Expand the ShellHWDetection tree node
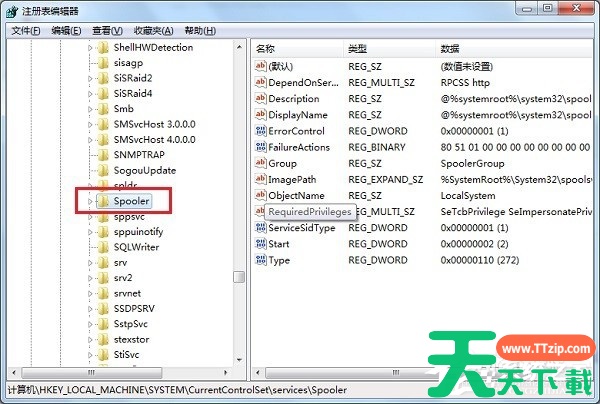Image resolution: width=600 pixels, height=404 pixels. pyautogui.click(x=90, y=48)
